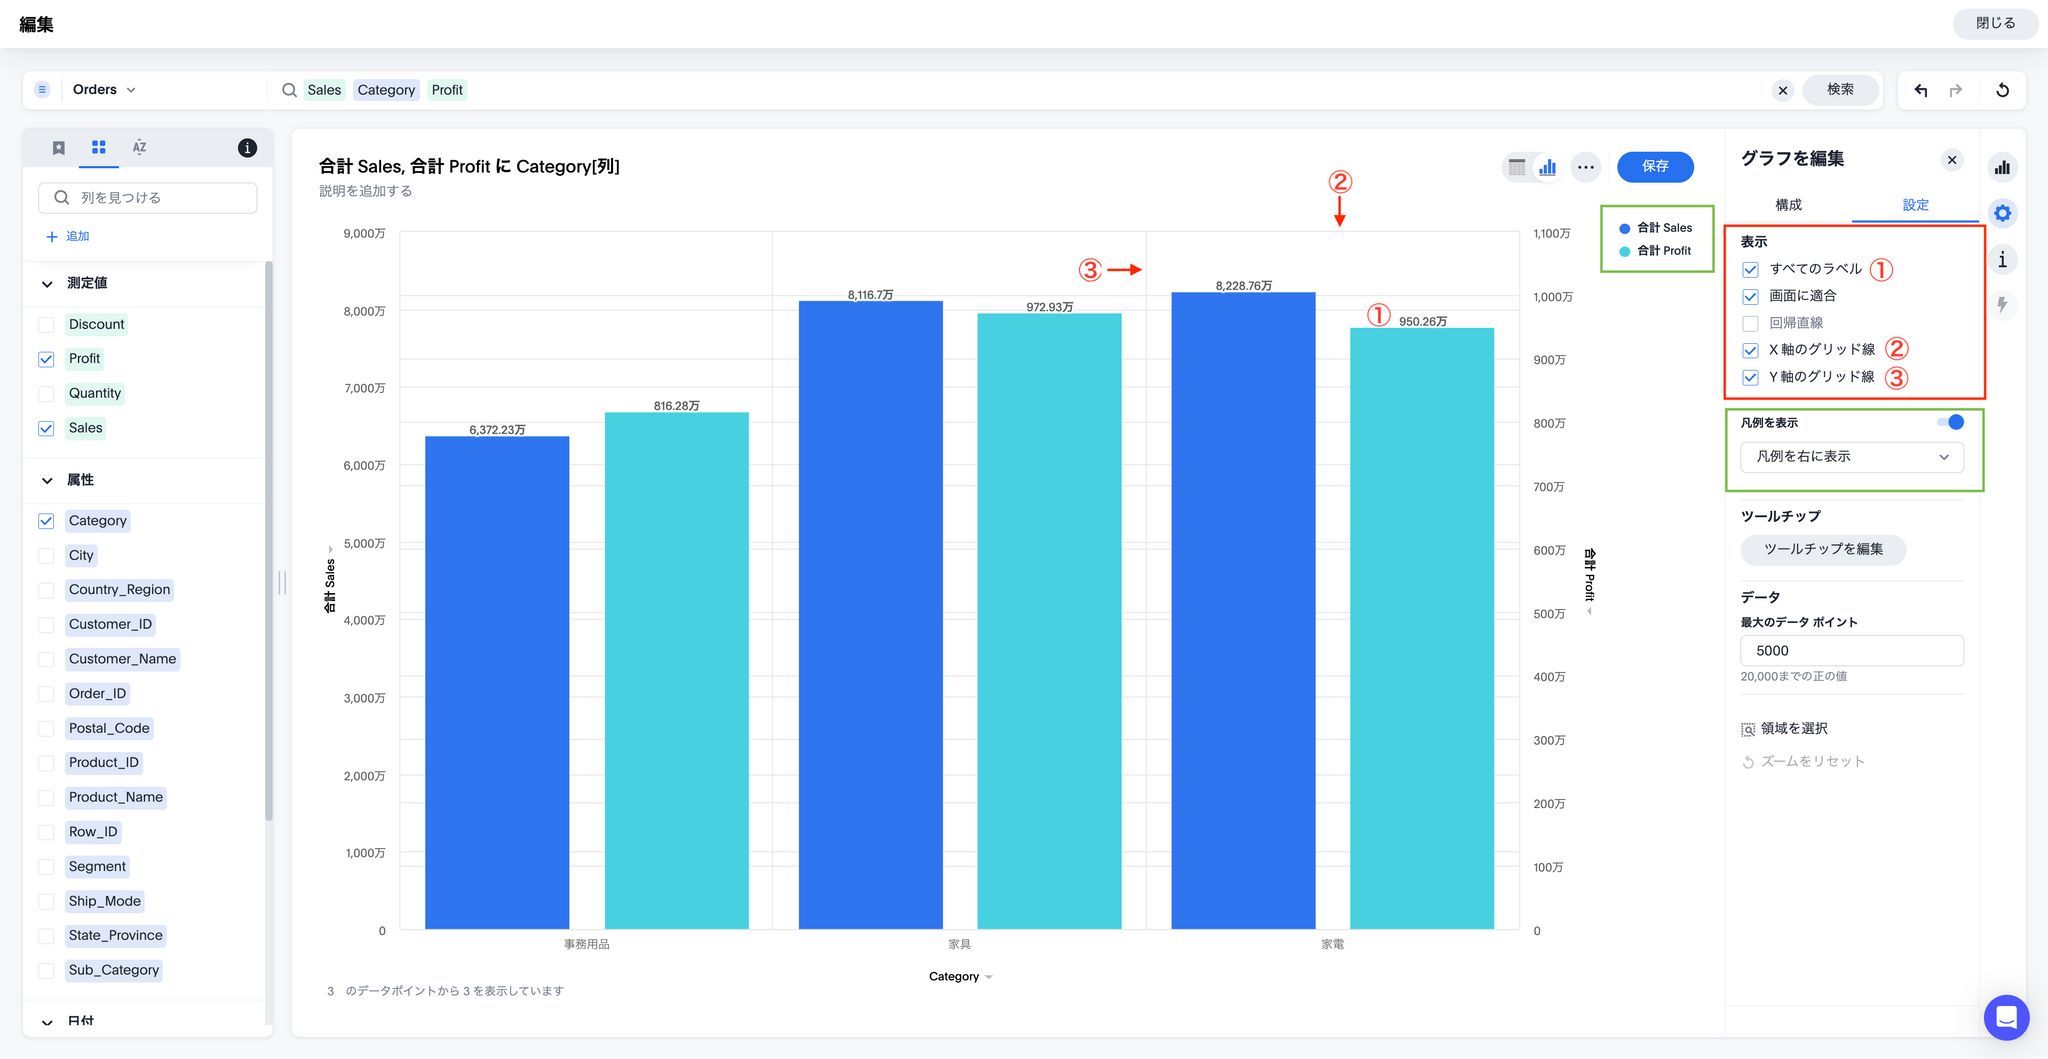Collapse the 属性 section

pyautogui.click(x=47, y=481)
